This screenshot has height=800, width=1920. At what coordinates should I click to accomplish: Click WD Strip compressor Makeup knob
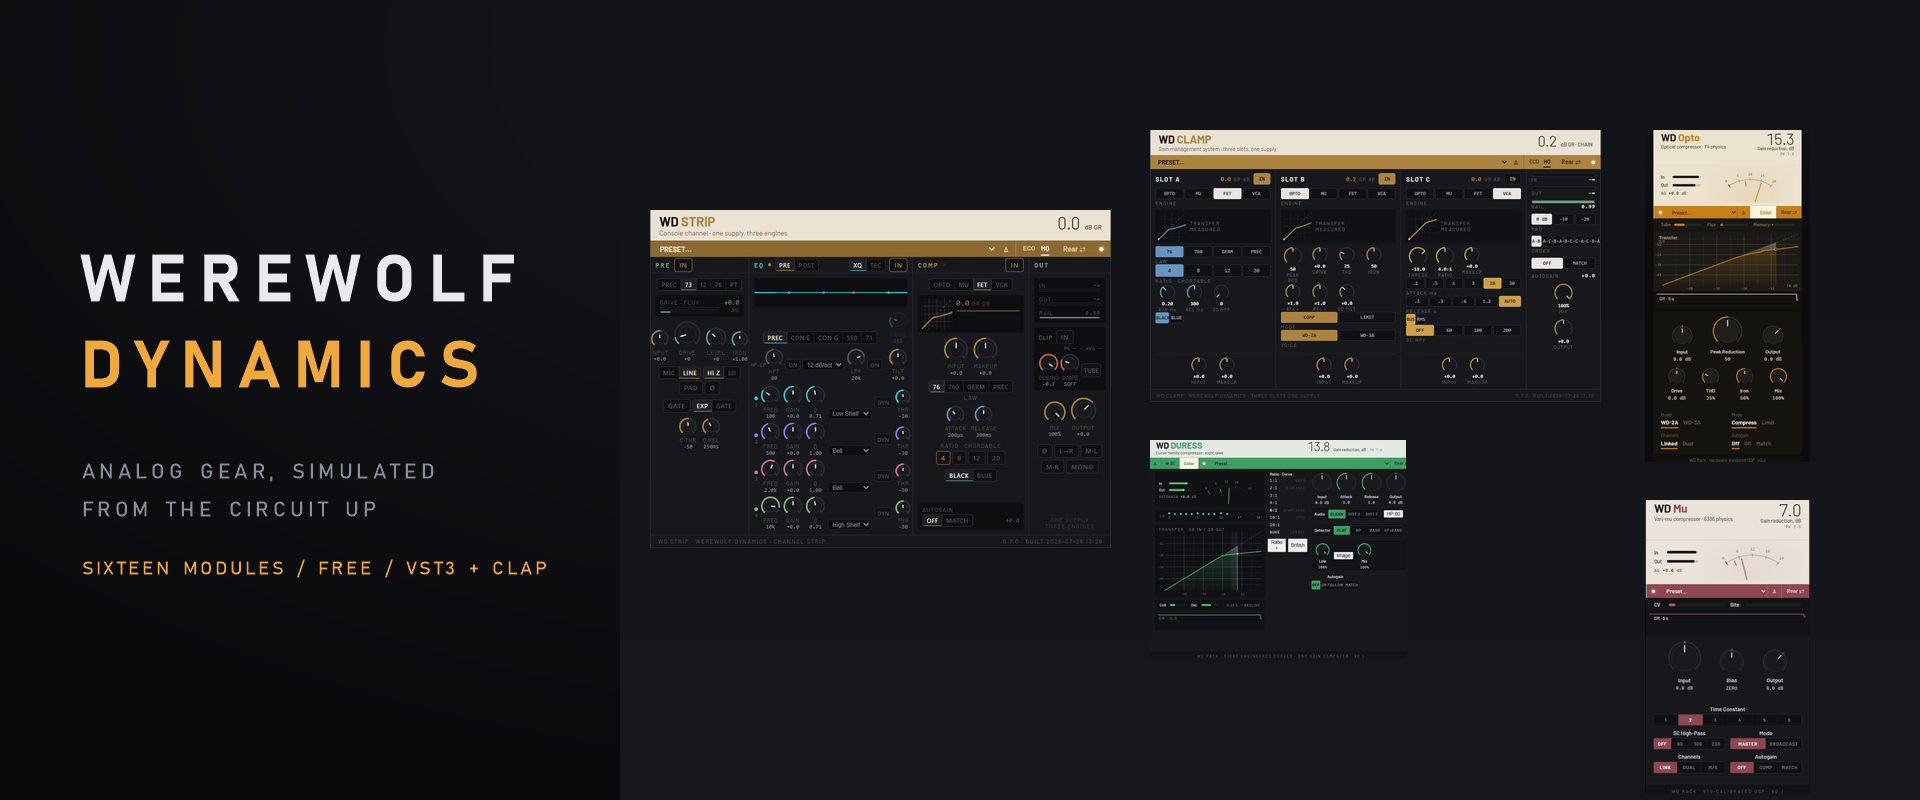(x=985, y=349)
